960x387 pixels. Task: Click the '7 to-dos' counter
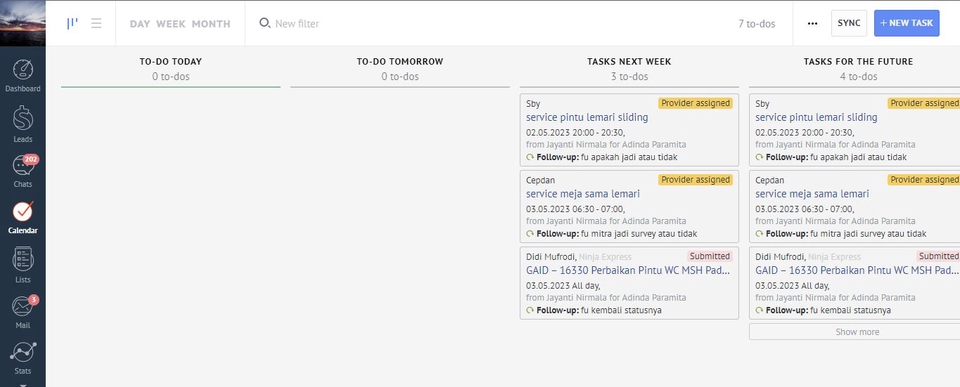pos(757,24)
